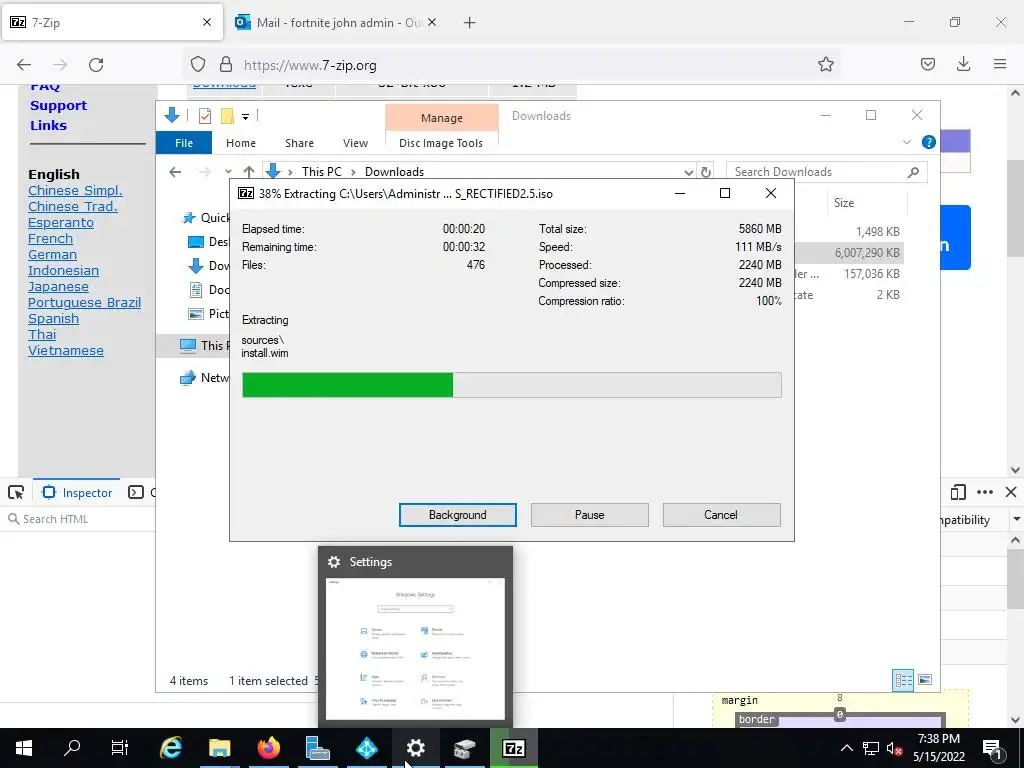The image size is (1024, 768).
Task: Switch language to Esperanto
Action: pyautogui.click(x=61, y=223)
